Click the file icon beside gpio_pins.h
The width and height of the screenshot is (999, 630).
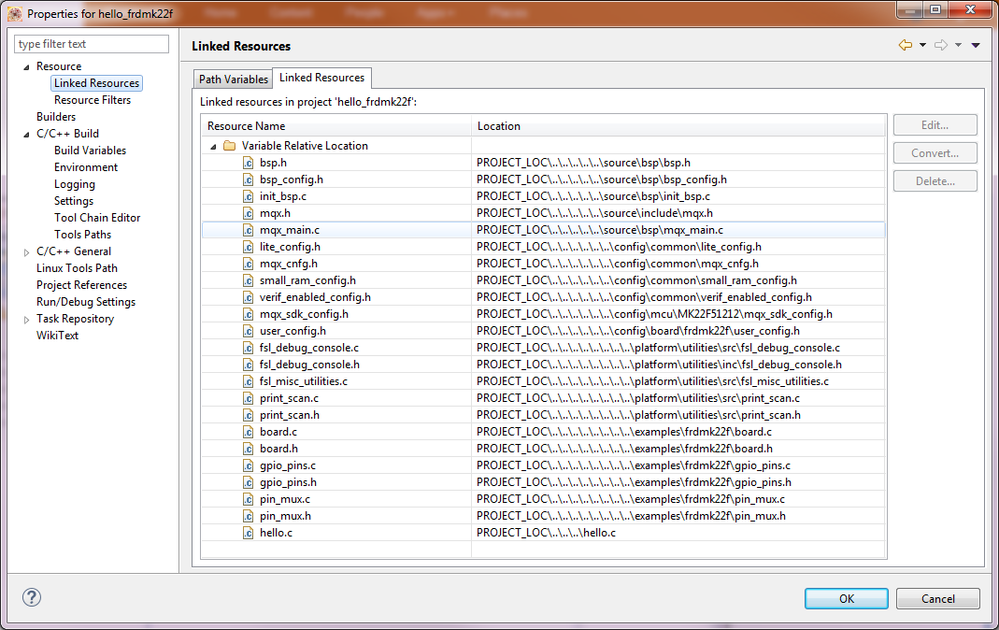pos(248,482)
